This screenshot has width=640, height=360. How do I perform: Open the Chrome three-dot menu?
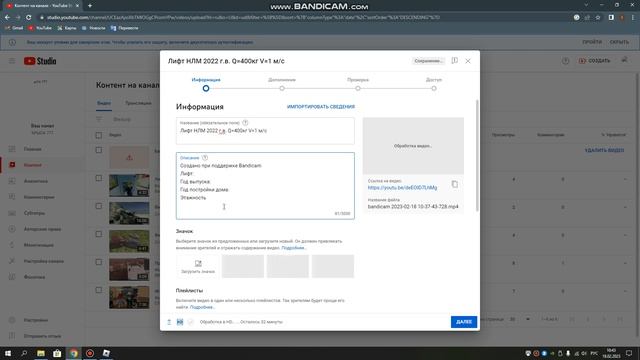(x=633, y=18)
